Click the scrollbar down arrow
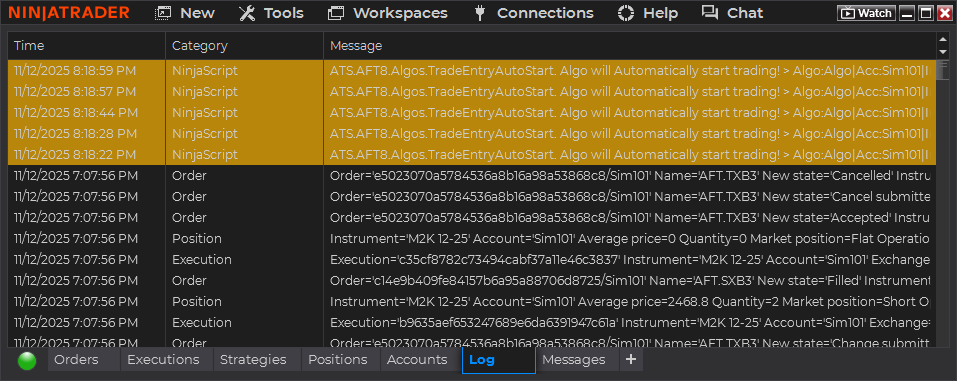 coord(942,52)
